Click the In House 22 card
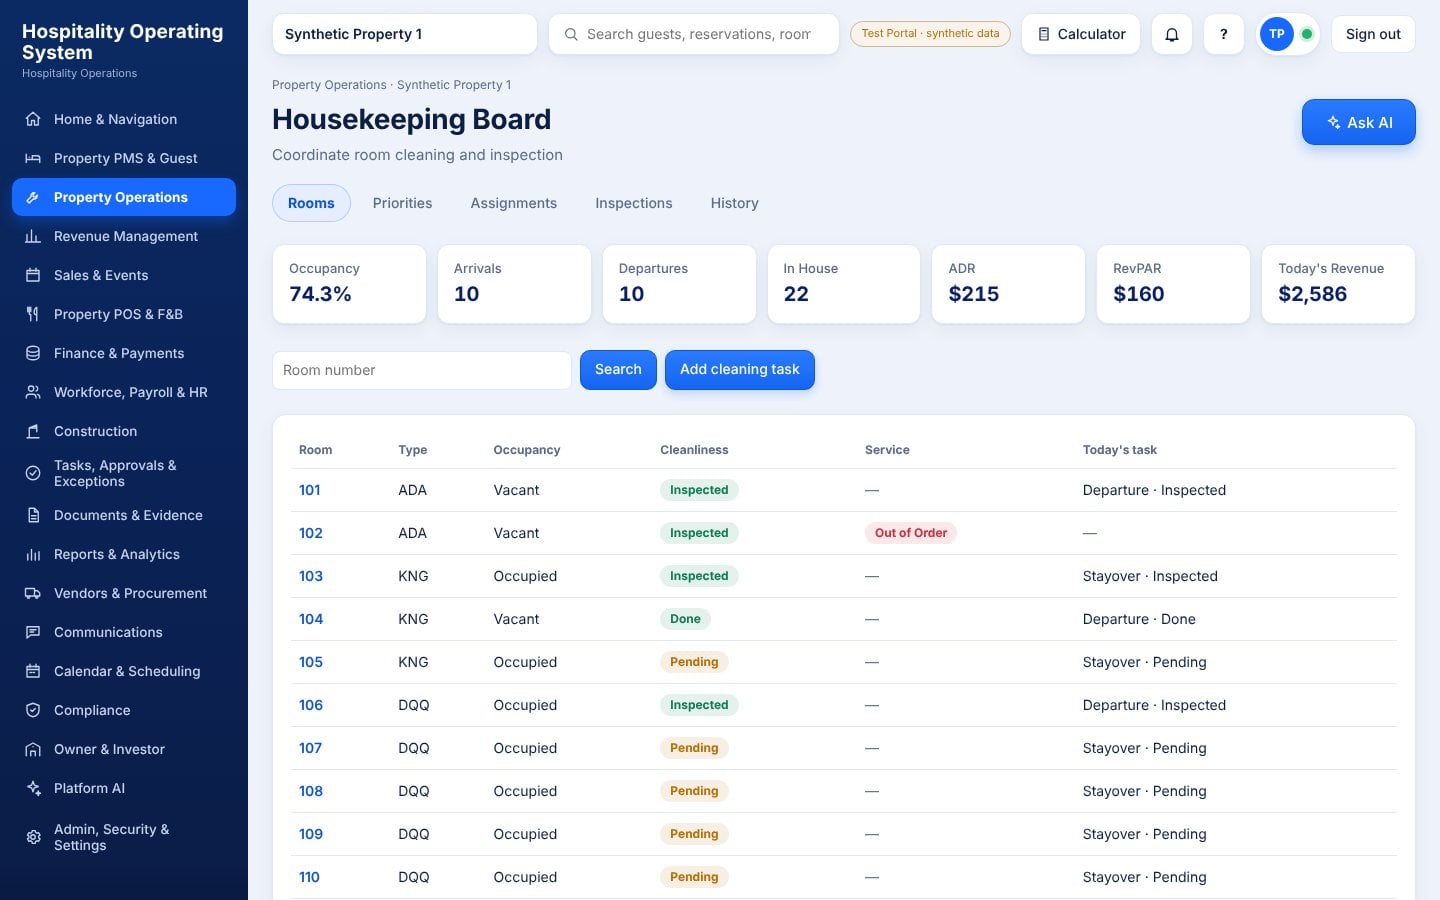Viewport: 1440px width, 900px height. (843, 284)
